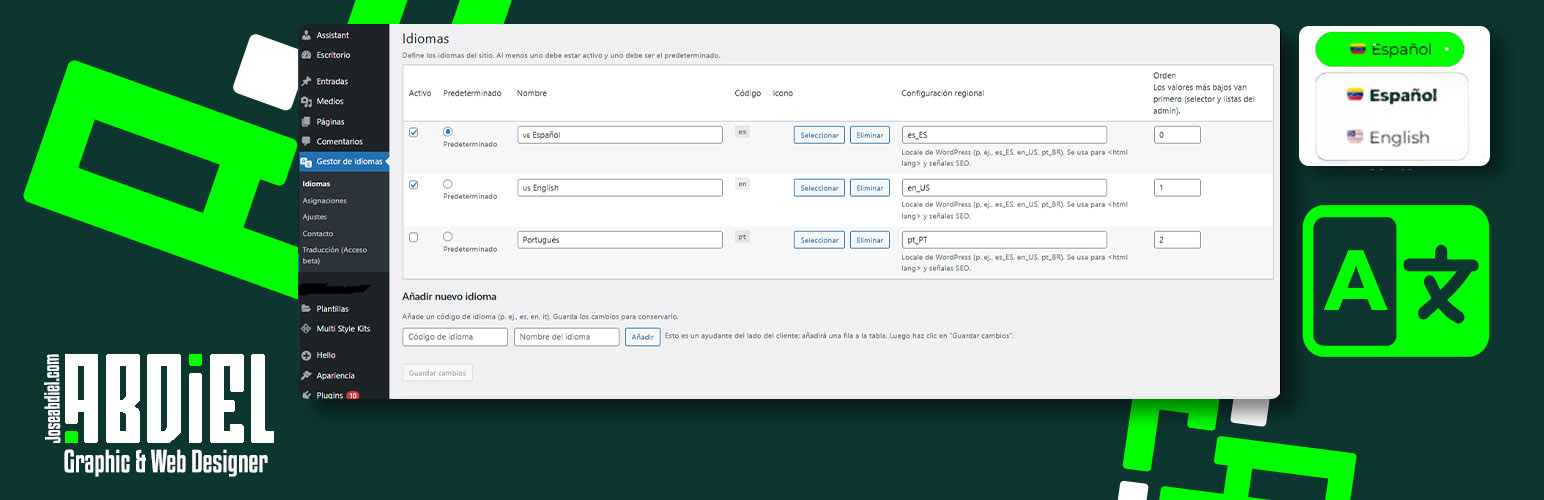
Task: Click the US flag beside English option
Action: pos(1355,137)
